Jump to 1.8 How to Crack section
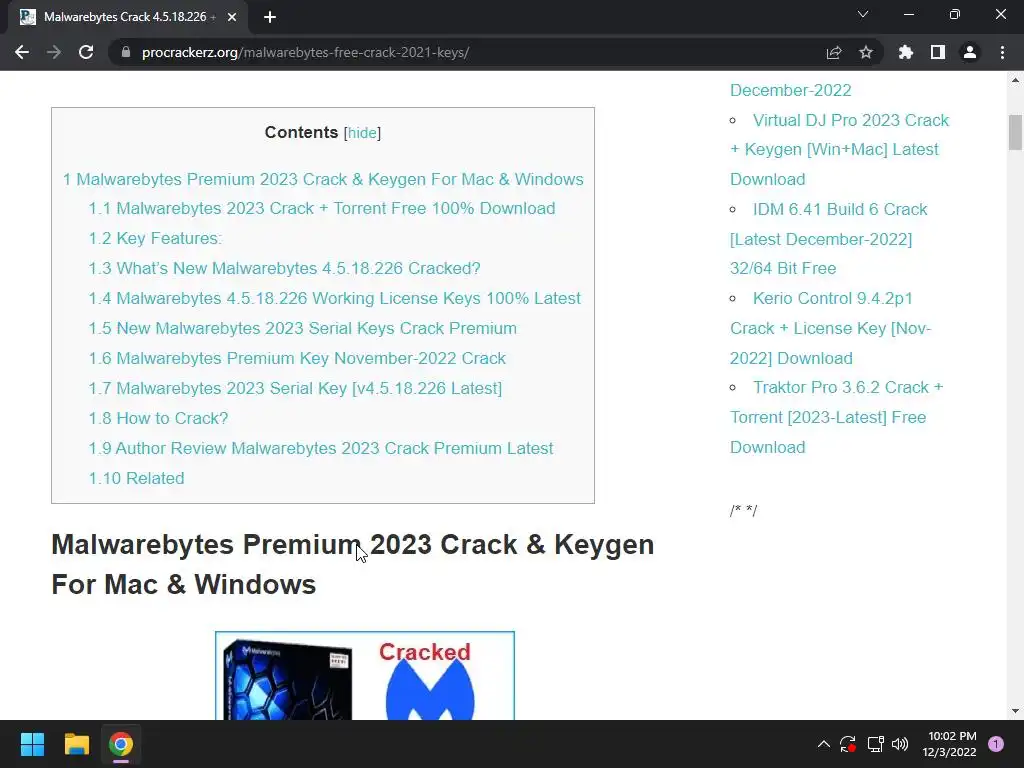The image size is (1024, 768). (x=158, y=419)
